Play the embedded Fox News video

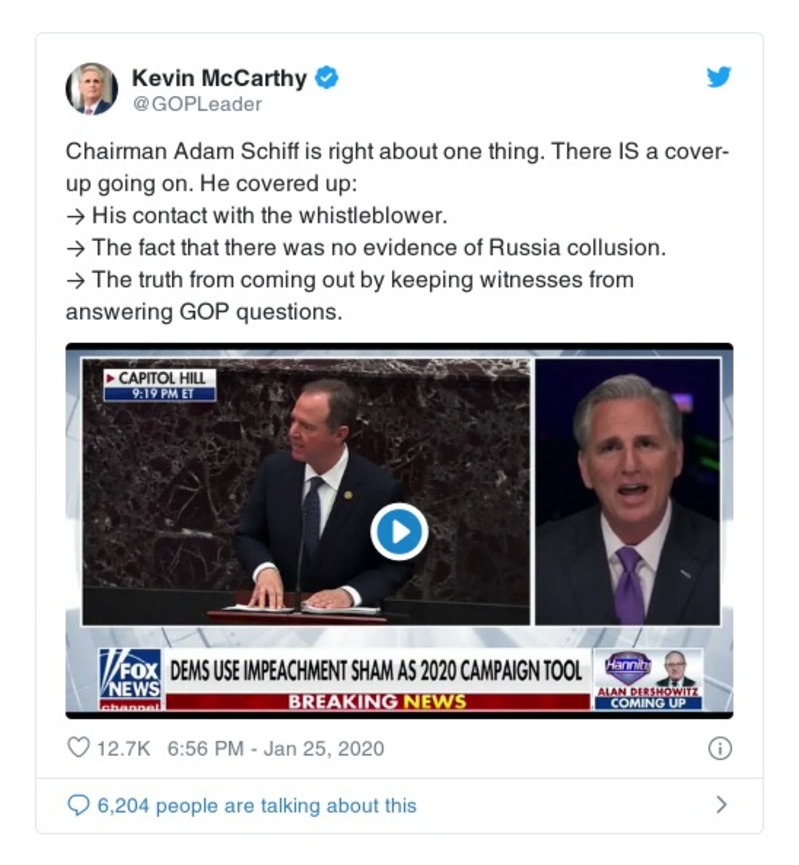click(x=399, y=532)
